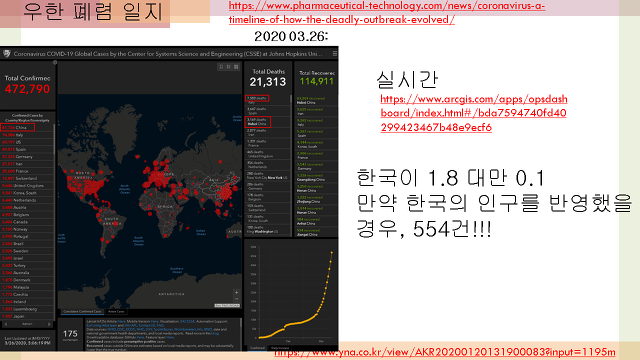This screenshot has height=360, width=640.
Task: Select Malaysia in the confirmed cases list
Action: tap(27, 287)
